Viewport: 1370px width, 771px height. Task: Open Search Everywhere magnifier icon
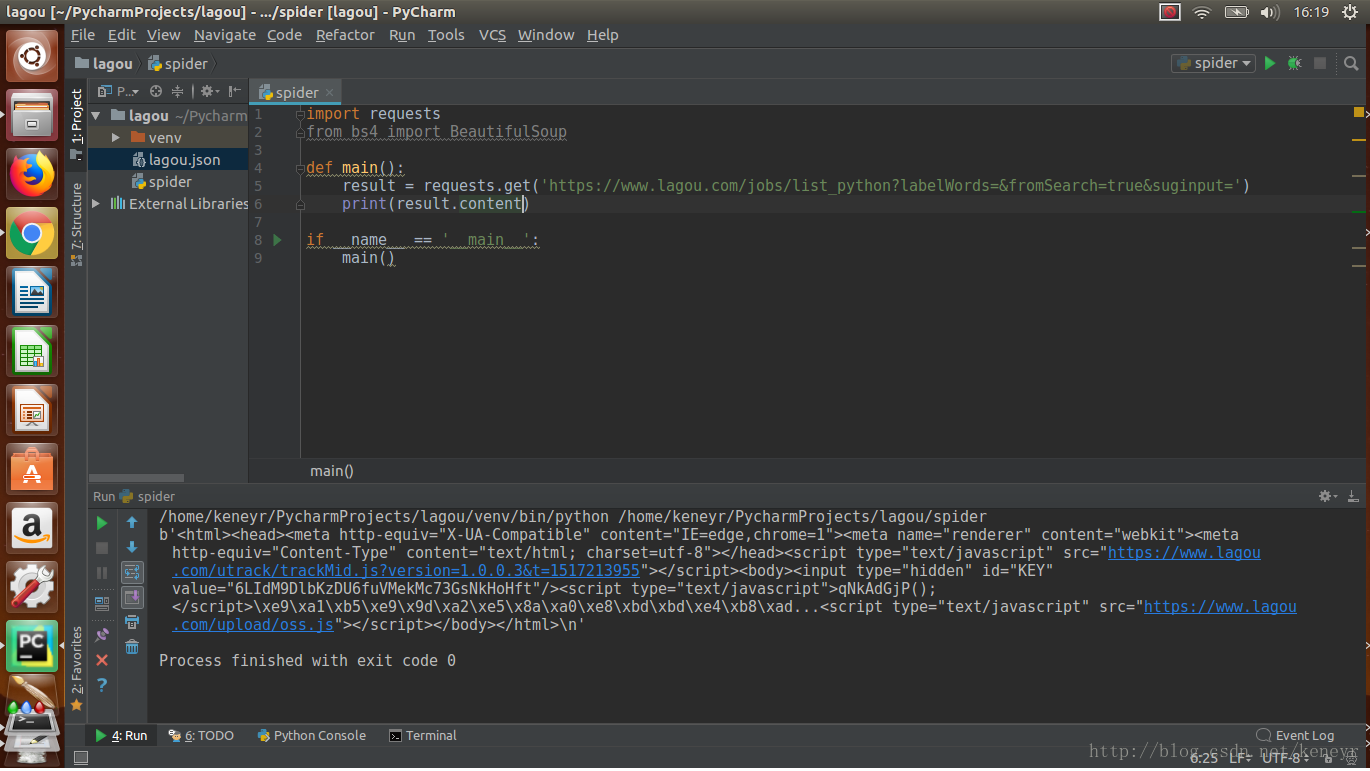coord(1349,63)
